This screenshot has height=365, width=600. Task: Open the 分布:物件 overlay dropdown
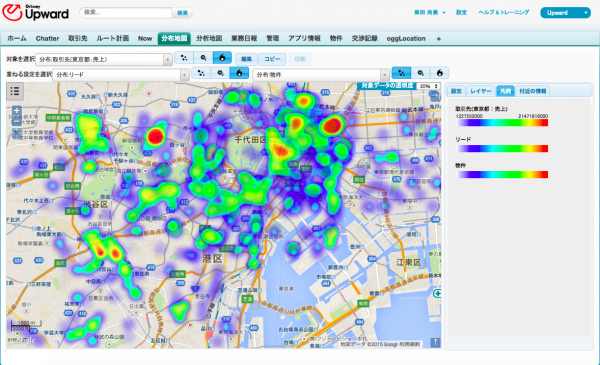321,75
